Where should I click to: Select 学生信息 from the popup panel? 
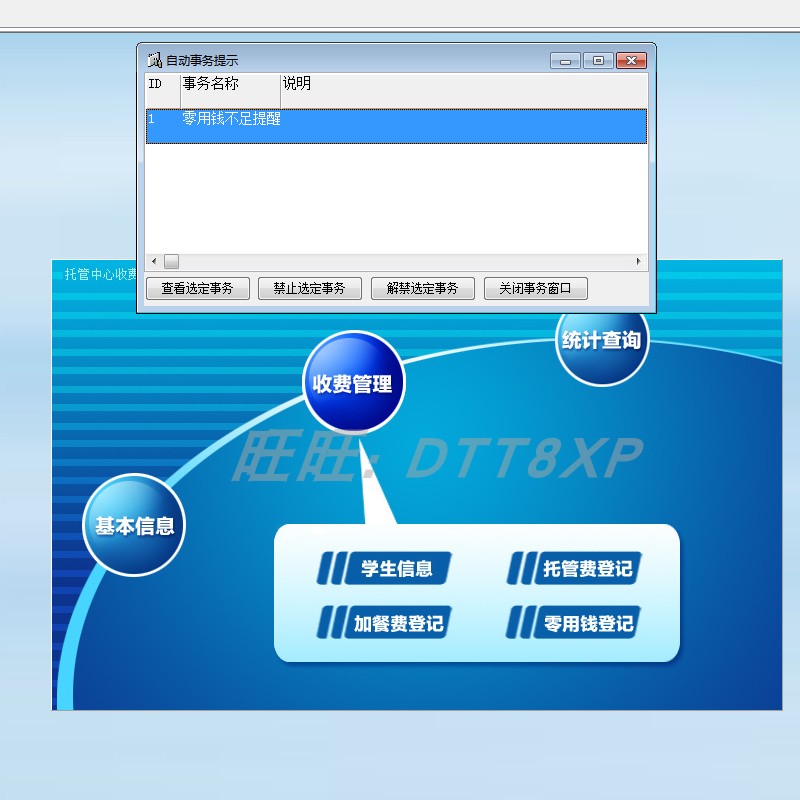tap(400, 567)
